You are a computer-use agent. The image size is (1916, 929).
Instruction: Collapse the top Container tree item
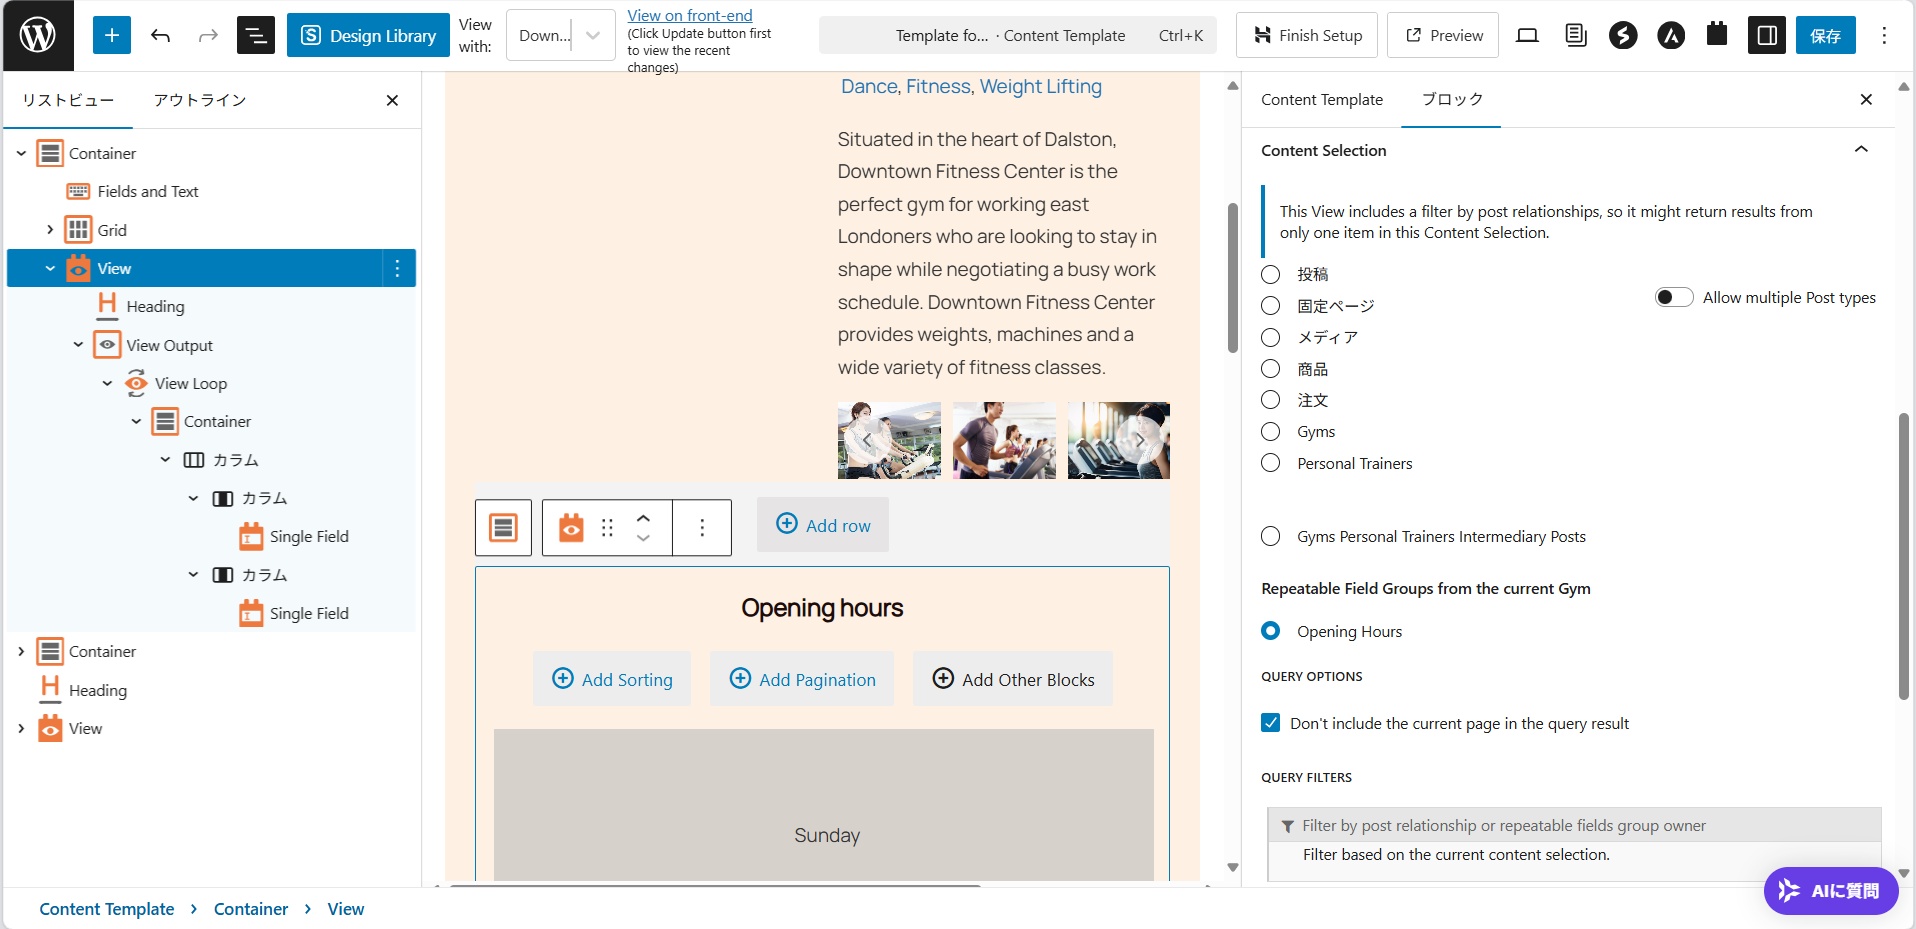click(21, 153)
